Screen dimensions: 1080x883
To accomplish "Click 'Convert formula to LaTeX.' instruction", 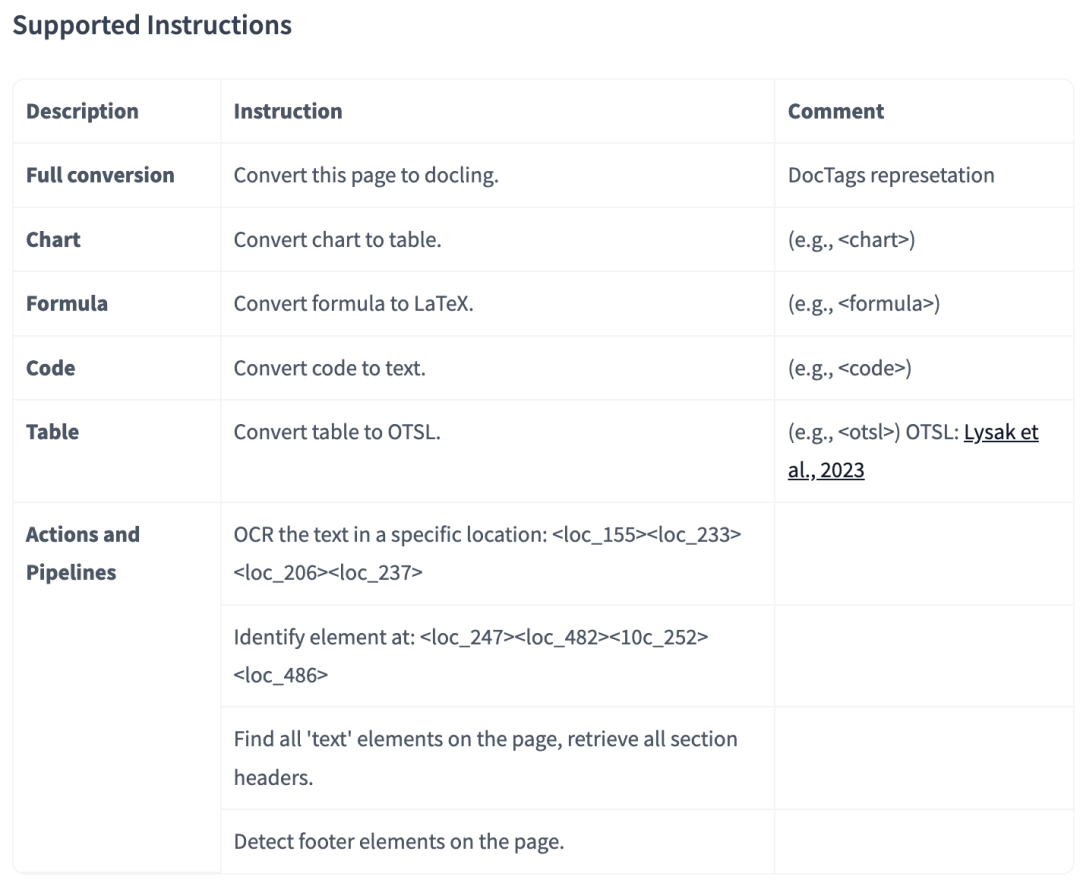I will [353, 303].
